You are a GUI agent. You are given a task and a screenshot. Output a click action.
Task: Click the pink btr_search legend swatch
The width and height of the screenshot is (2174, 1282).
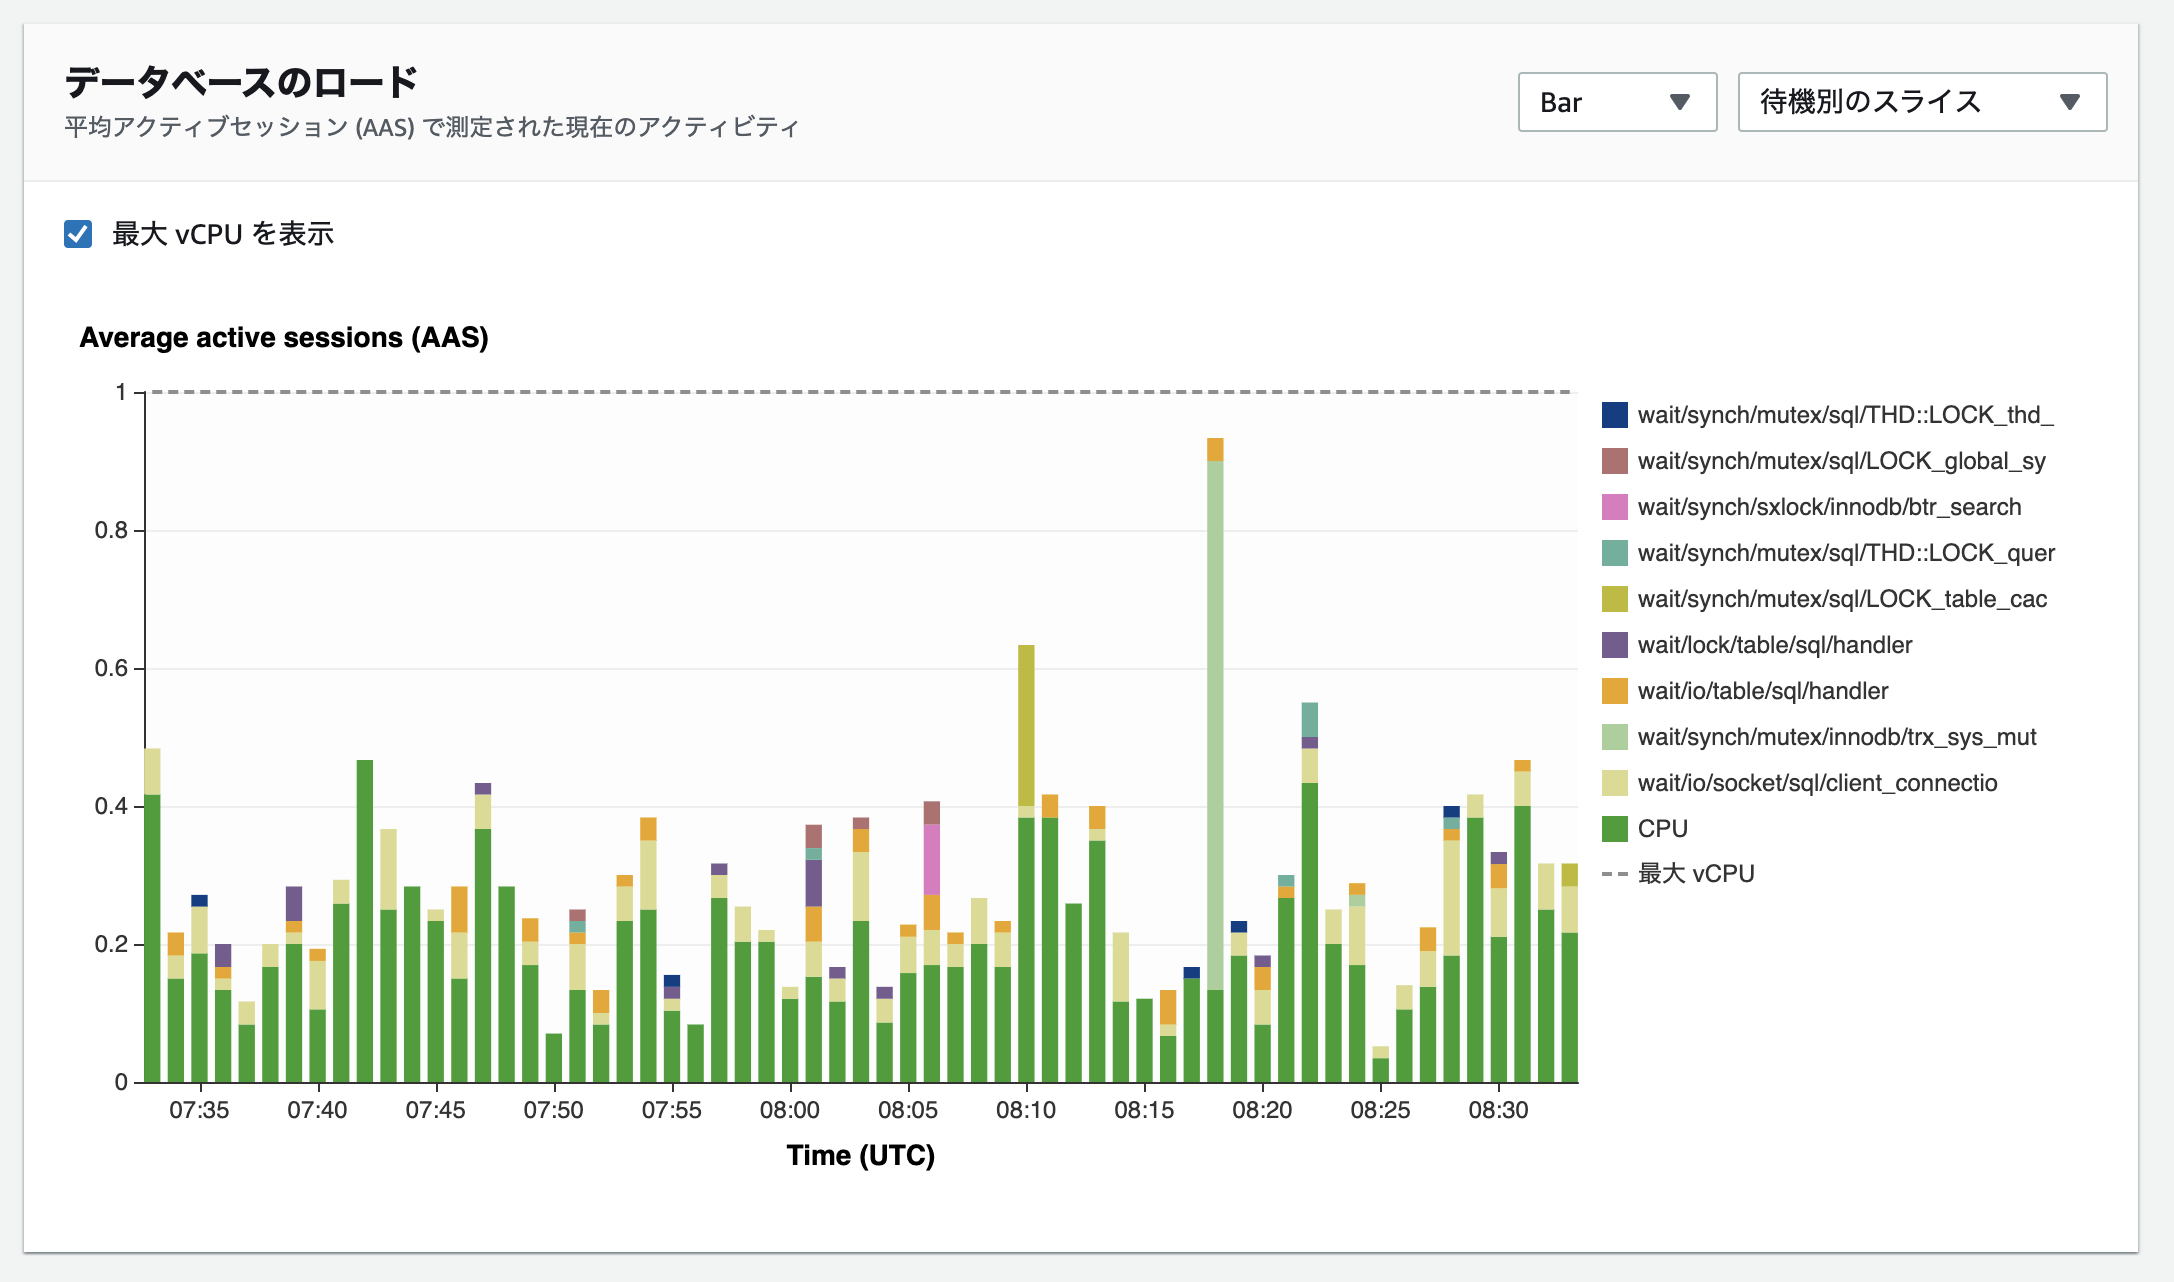1614,507
